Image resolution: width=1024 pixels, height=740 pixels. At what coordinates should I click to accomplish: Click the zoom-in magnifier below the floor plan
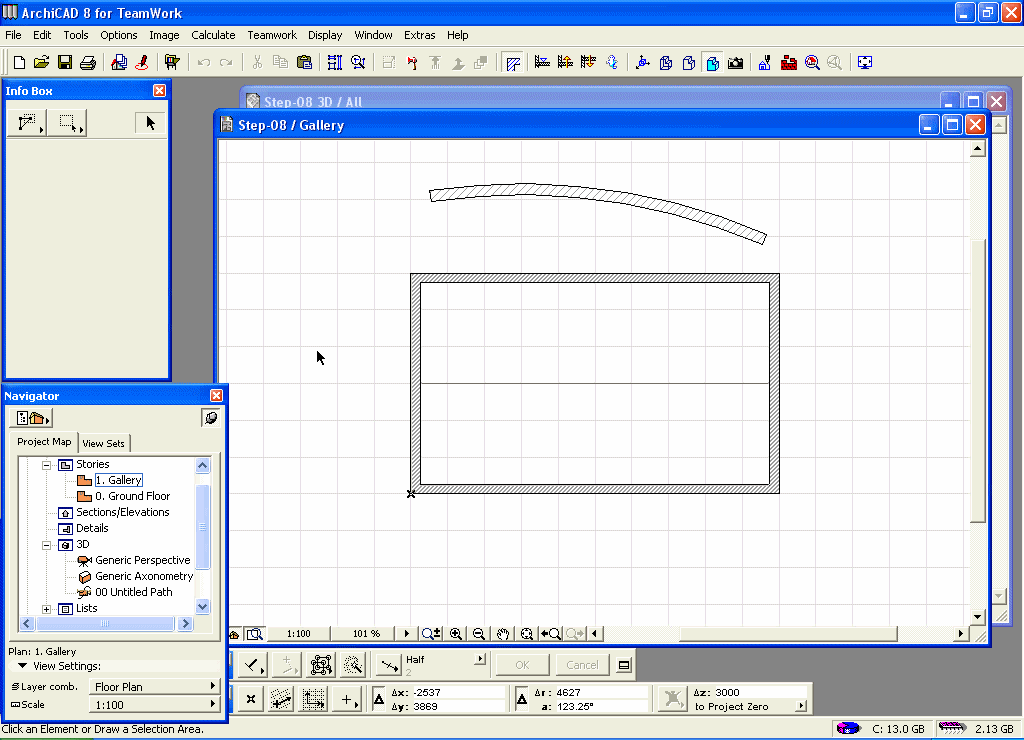coord(456,633)
